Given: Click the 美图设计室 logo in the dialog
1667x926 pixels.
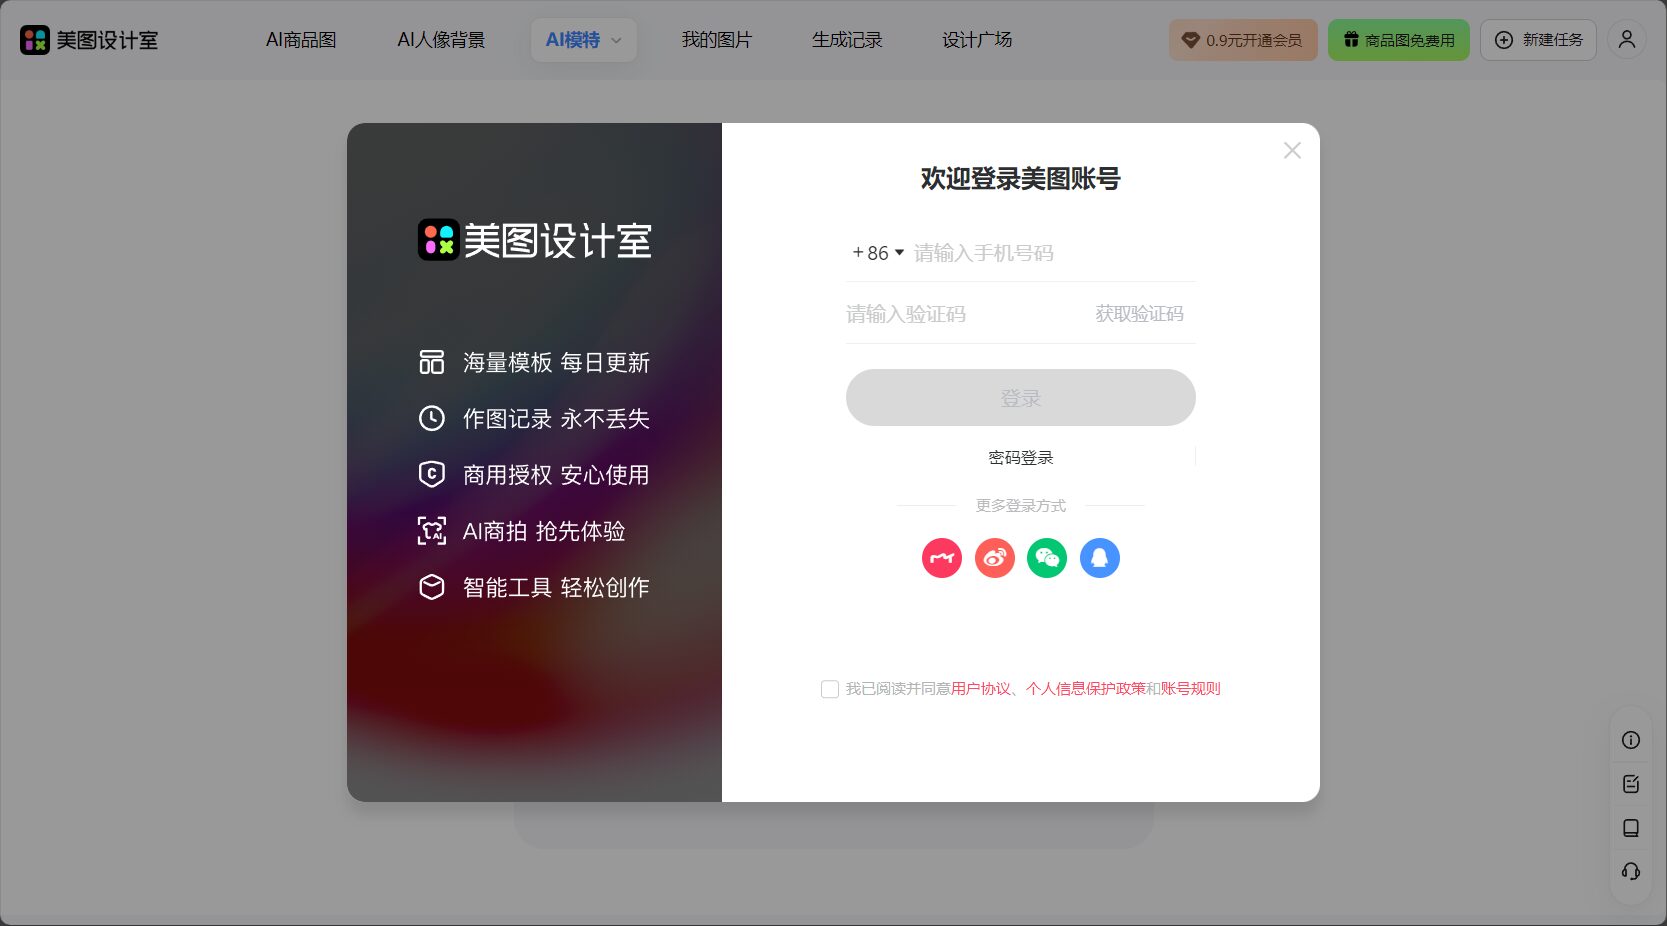Looking at the screenshot, I should click(x=535, y=240).
